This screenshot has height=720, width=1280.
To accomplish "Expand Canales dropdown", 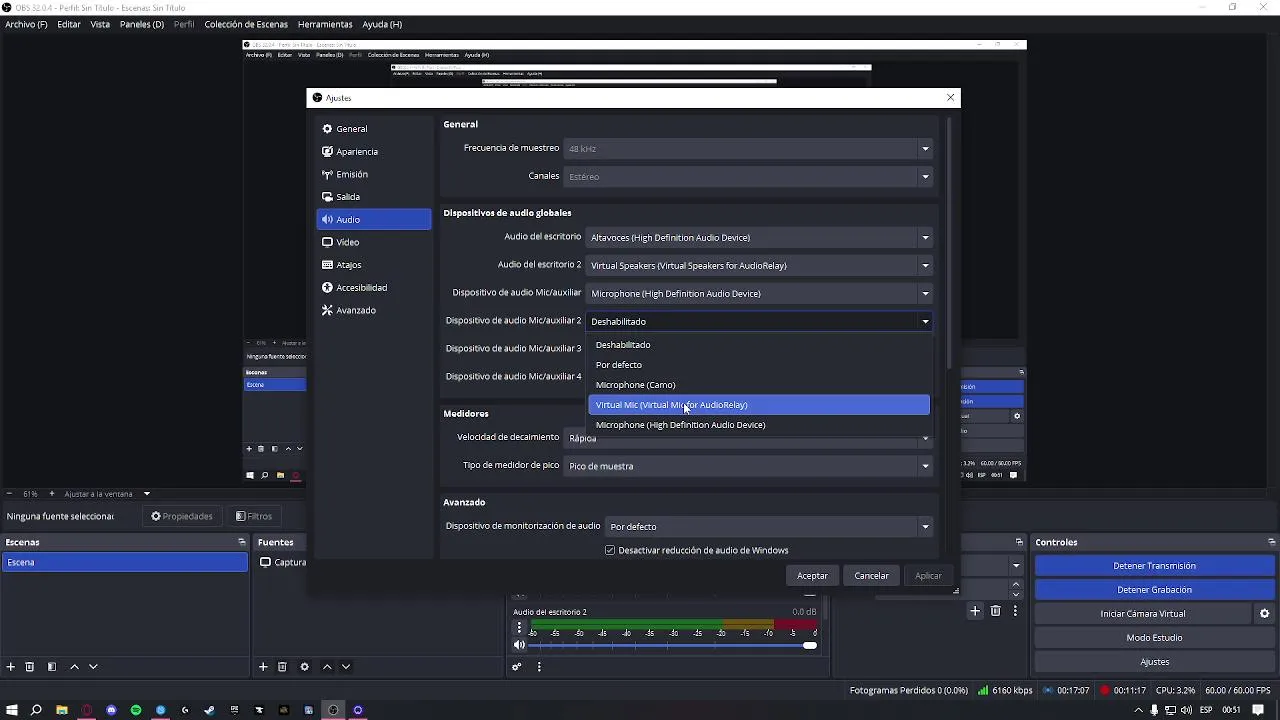I will pos(748,176).
